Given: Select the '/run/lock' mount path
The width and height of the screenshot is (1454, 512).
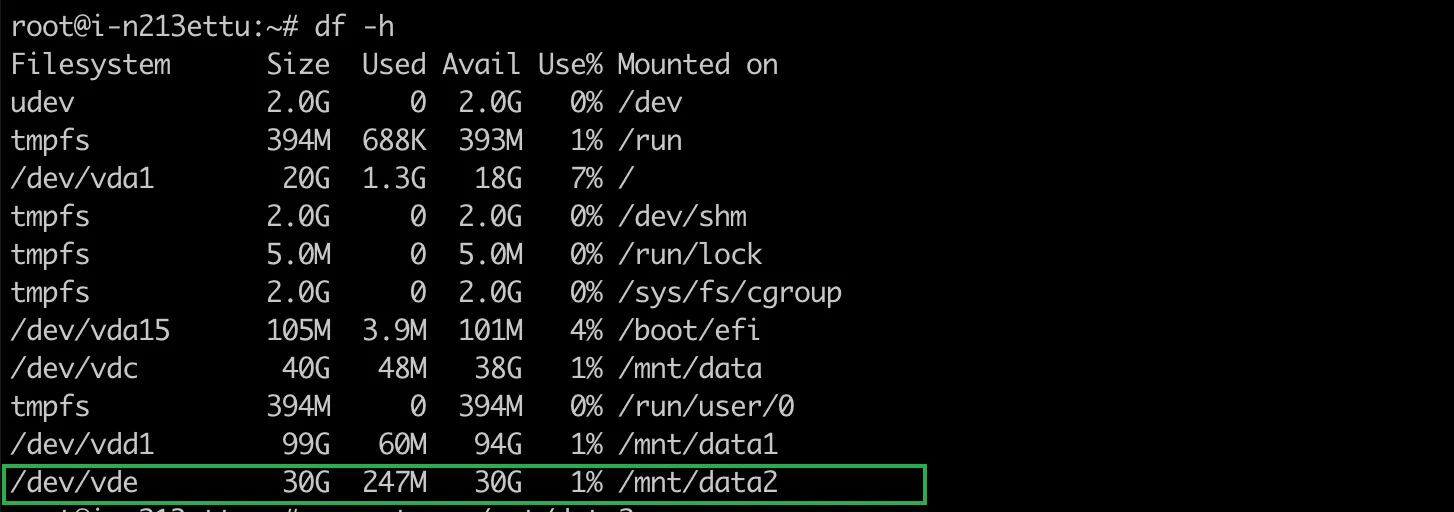Looking at the screenshot, I should [x=689, y=255].
